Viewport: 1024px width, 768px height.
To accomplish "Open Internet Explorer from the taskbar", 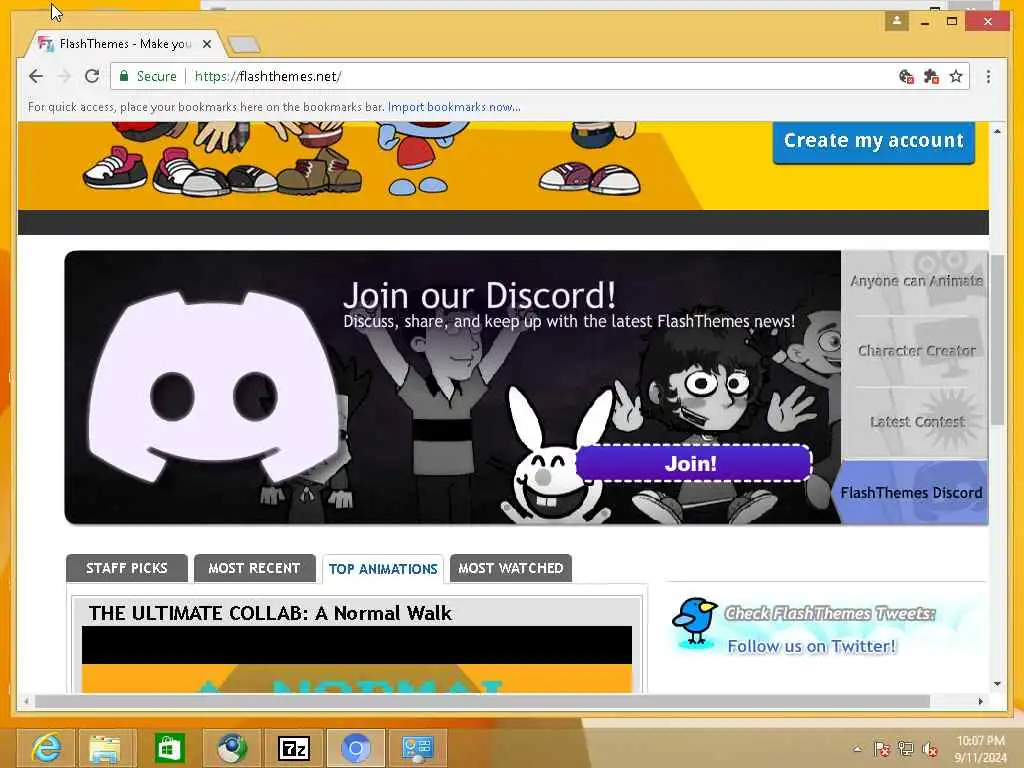I will pos(46,748).
